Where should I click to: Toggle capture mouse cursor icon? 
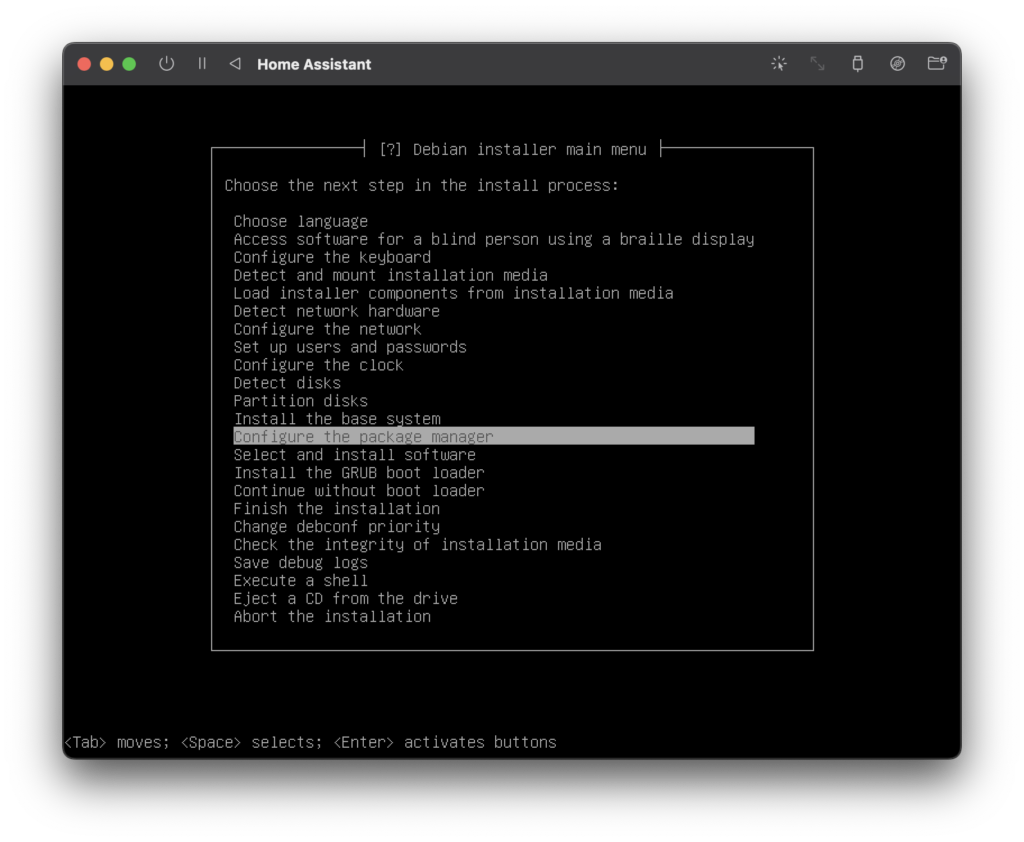click(x=778, y=63)
